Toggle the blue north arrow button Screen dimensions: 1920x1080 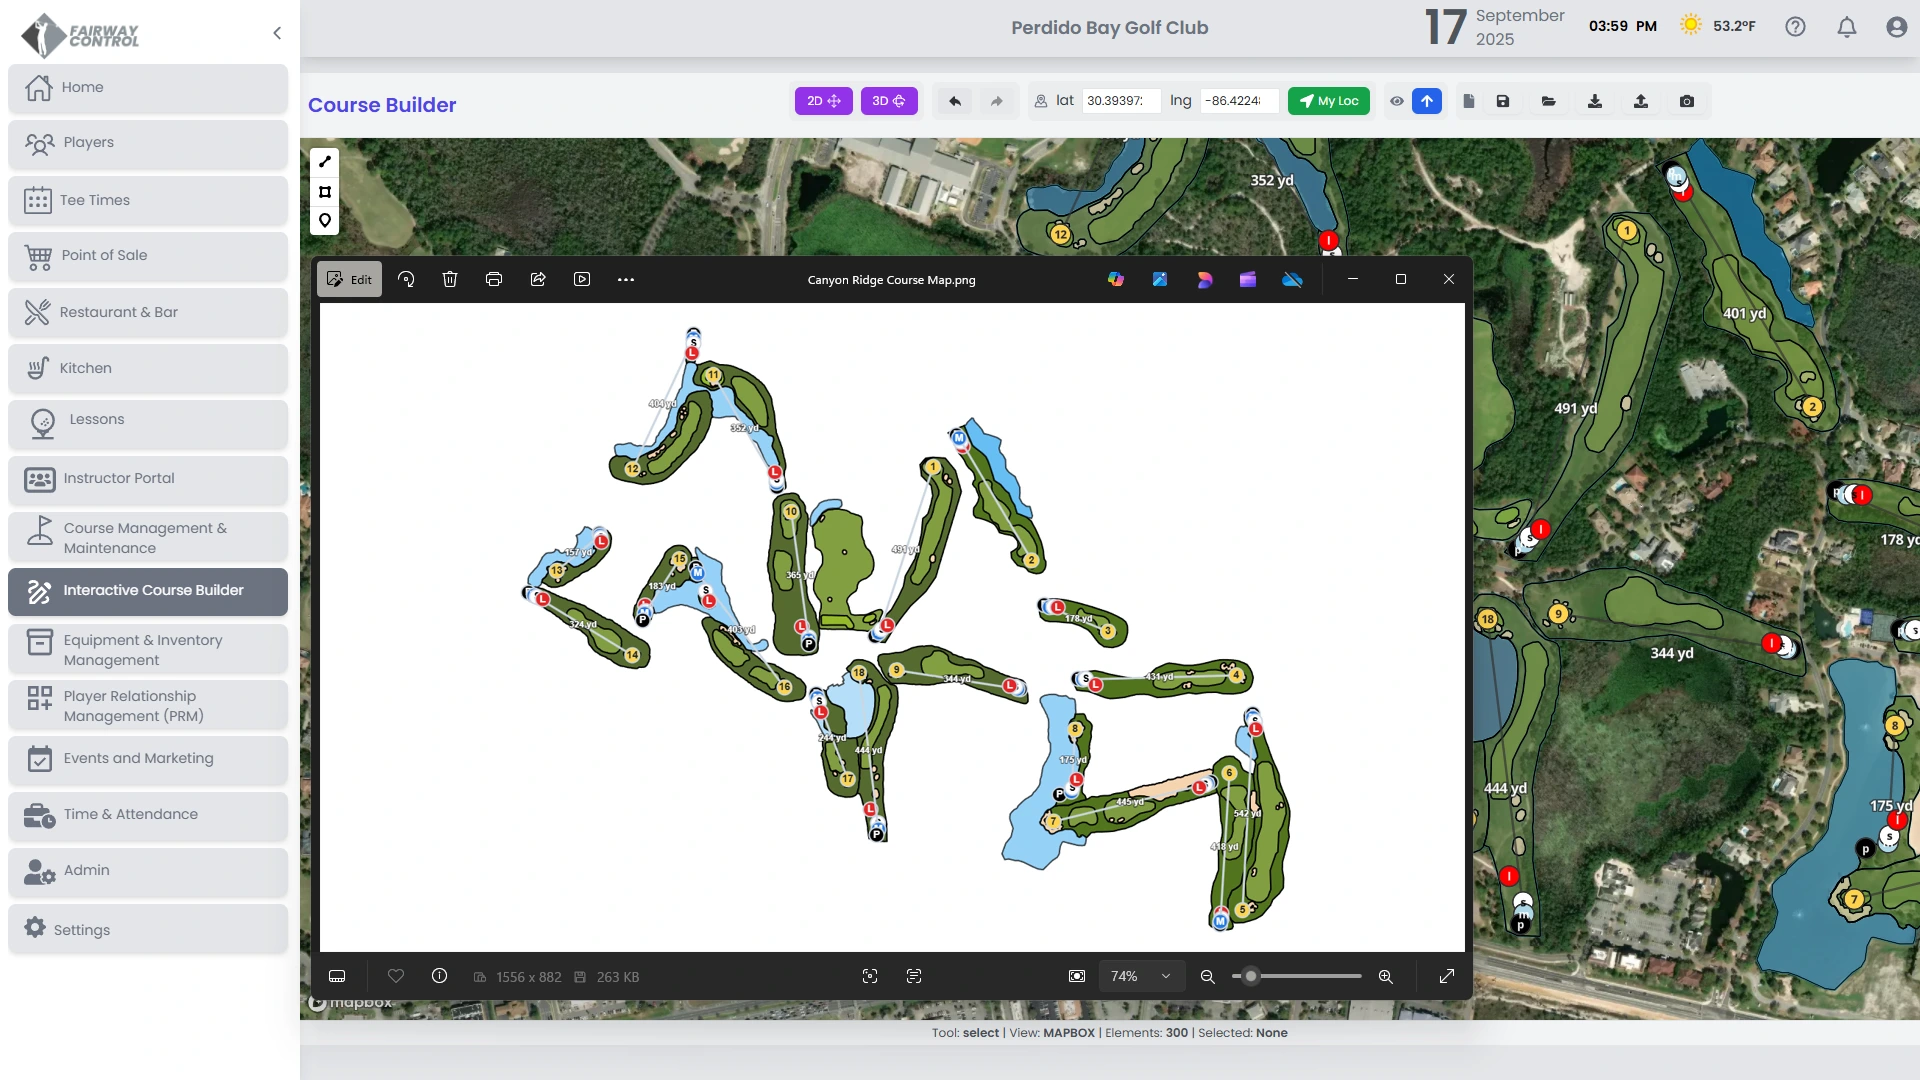click(x=1427, y=101)
